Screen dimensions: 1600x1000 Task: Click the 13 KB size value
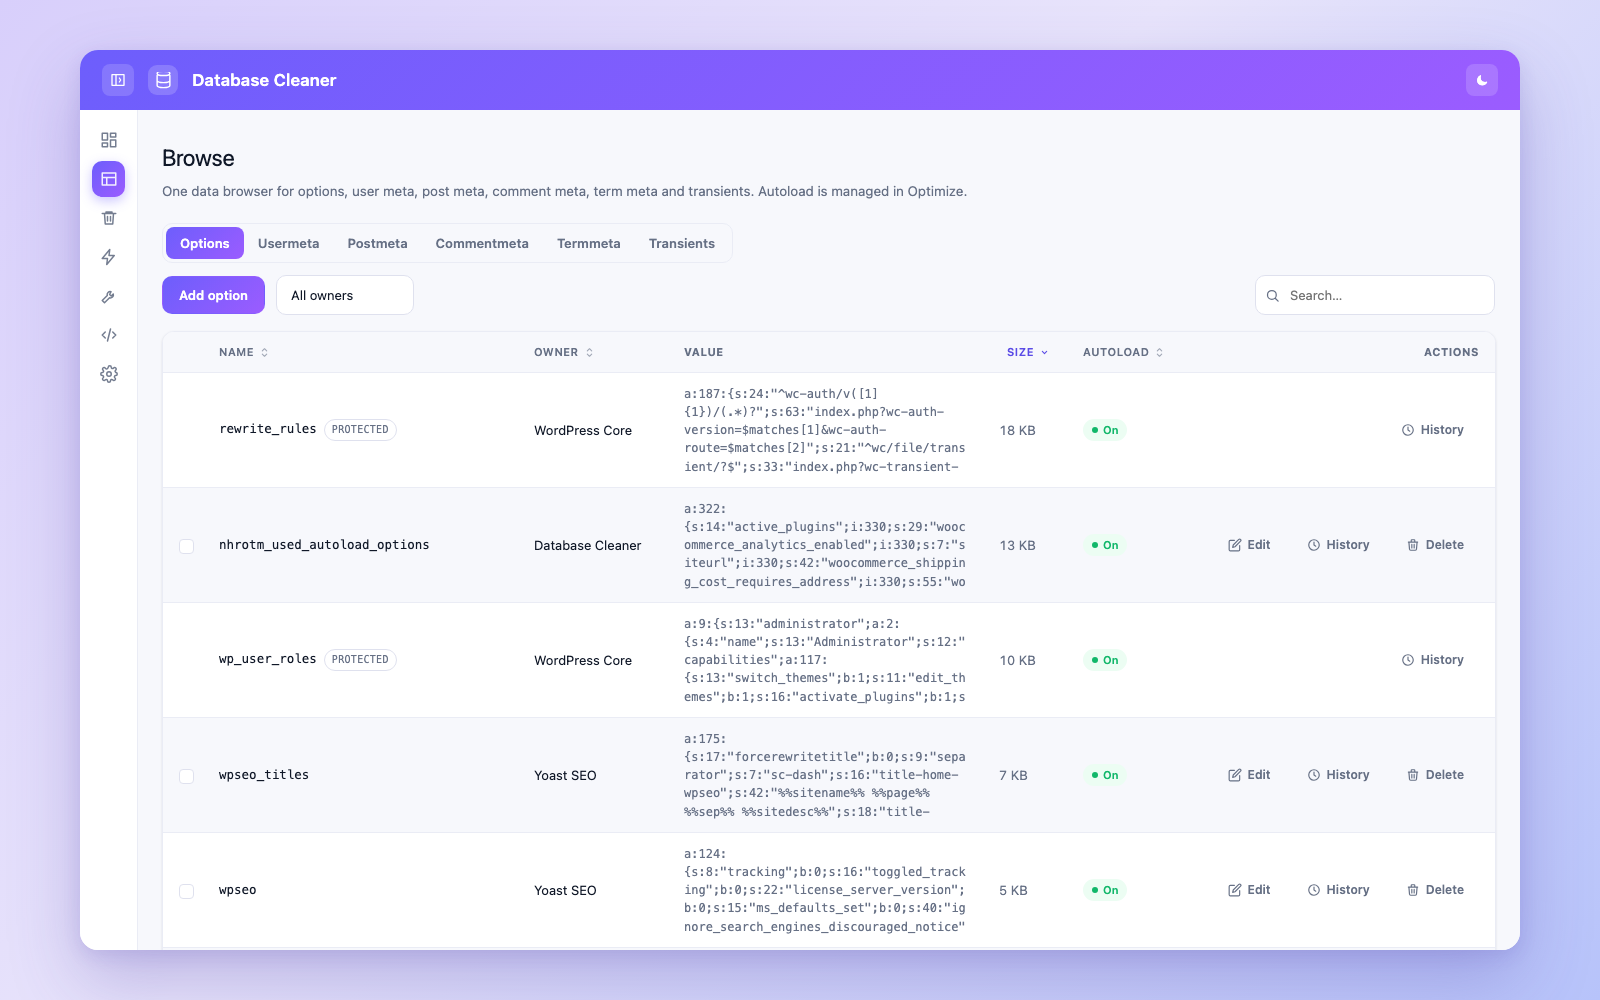click(1017, 545)
